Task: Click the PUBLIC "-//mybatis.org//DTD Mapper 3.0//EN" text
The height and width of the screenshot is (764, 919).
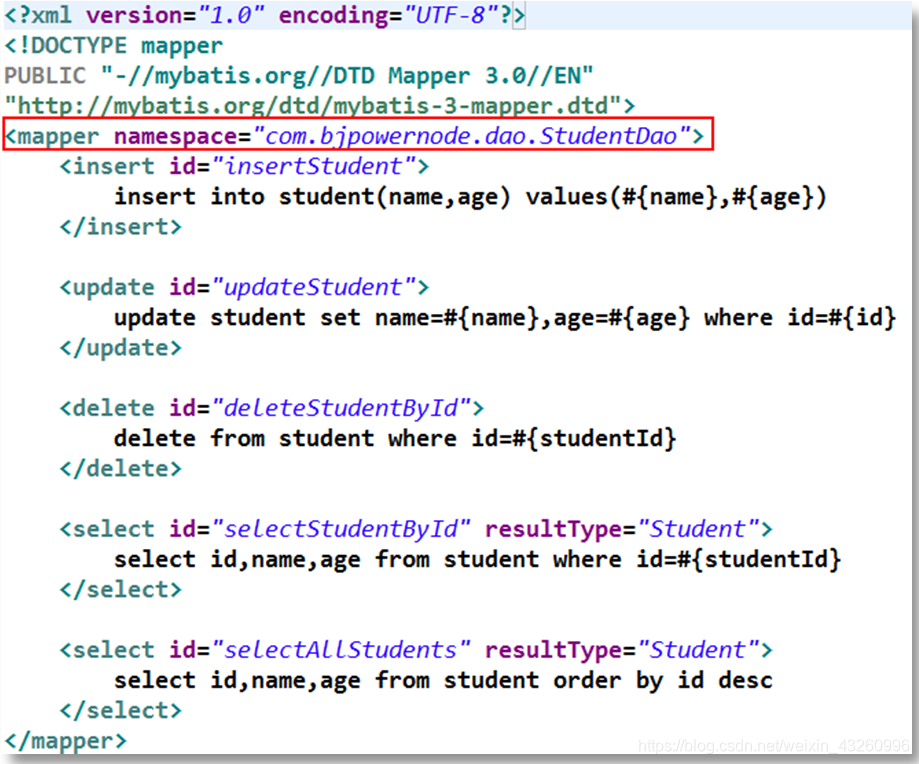Action: pos(299,76)
